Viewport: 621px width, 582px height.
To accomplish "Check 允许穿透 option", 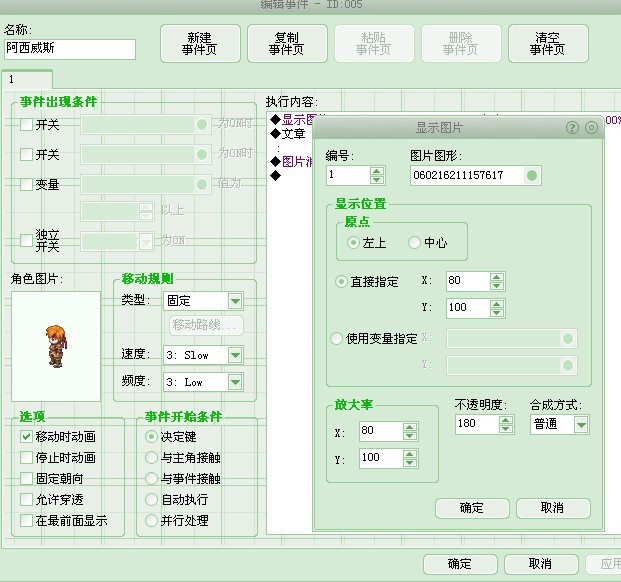I will (x=26, y=499).
